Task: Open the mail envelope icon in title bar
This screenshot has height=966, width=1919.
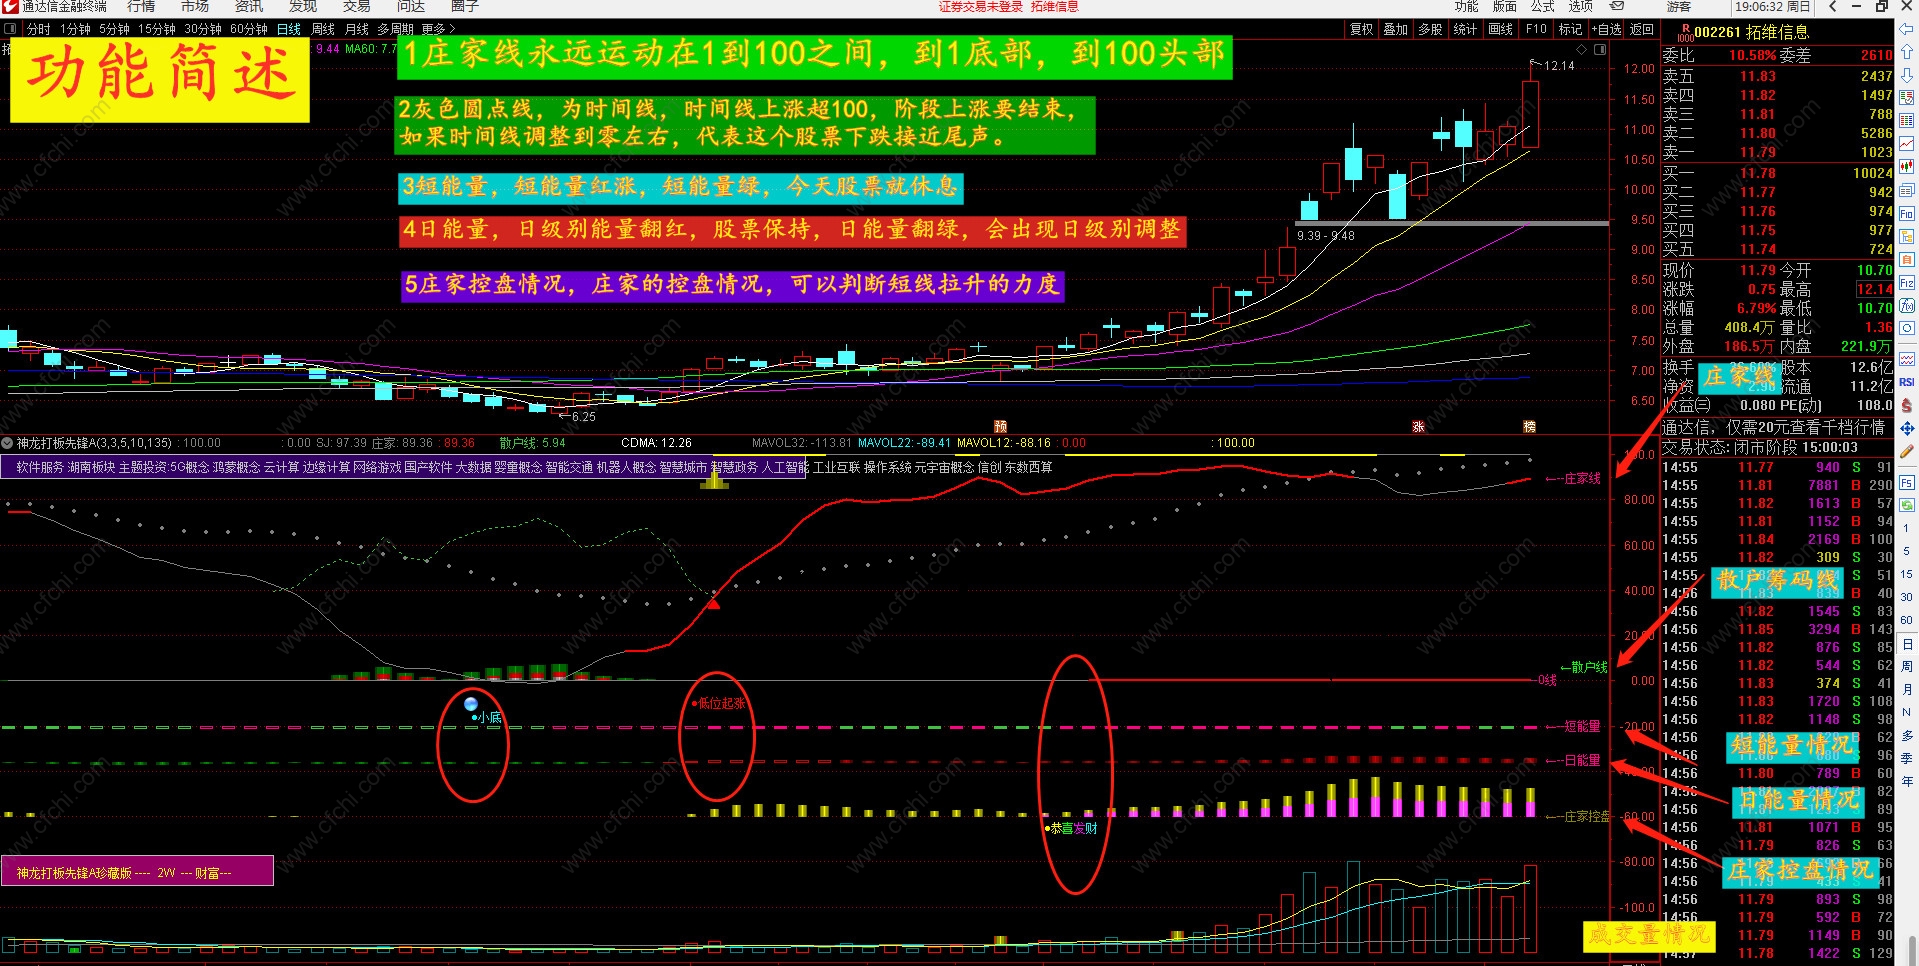Action: click(1616, 6)
